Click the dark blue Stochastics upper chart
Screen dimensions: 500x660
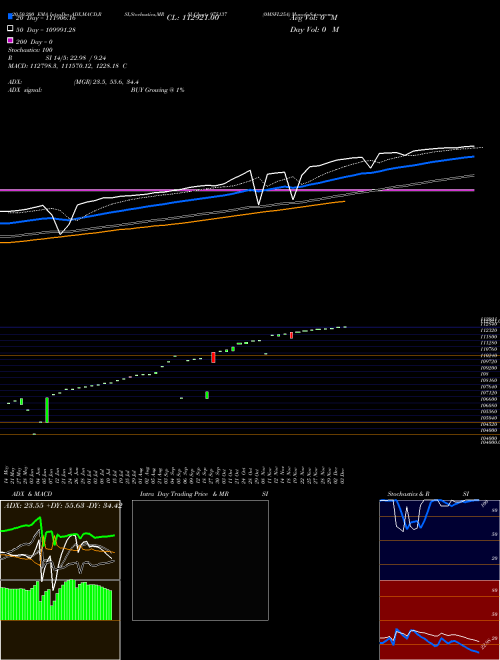439,540
